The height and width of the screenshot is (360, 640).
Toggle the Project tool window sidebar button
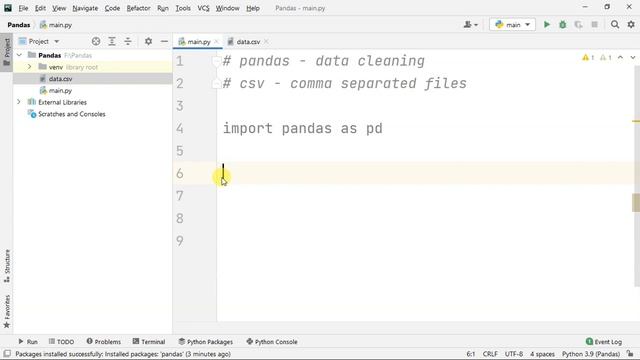point(7,52)
